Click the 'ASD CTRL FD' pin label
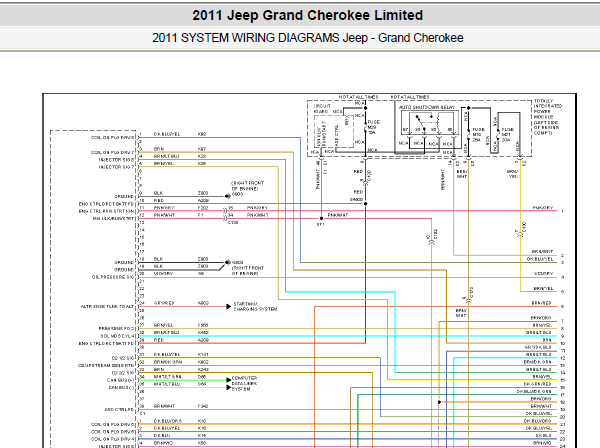 119,409
